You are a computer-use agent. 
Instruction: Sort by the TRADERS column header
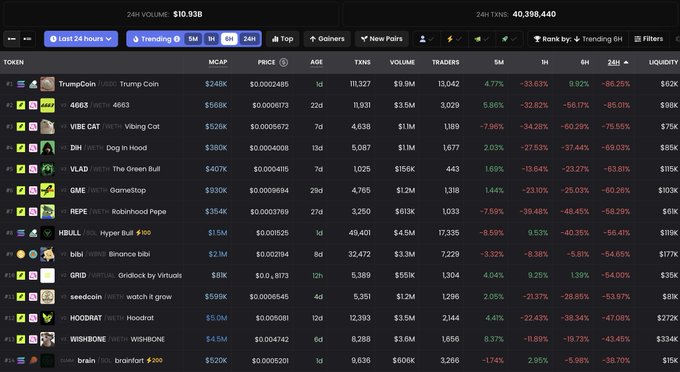click(445, 62)
